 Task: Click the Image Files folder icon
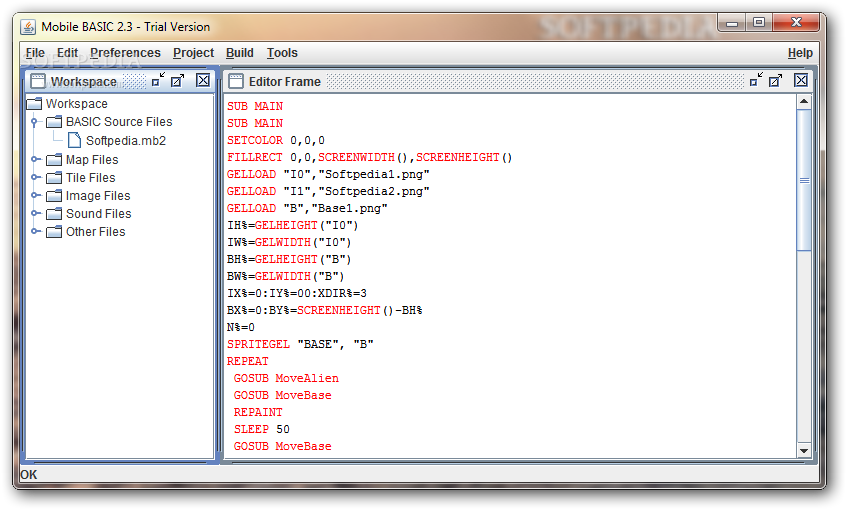click(54, 196)
